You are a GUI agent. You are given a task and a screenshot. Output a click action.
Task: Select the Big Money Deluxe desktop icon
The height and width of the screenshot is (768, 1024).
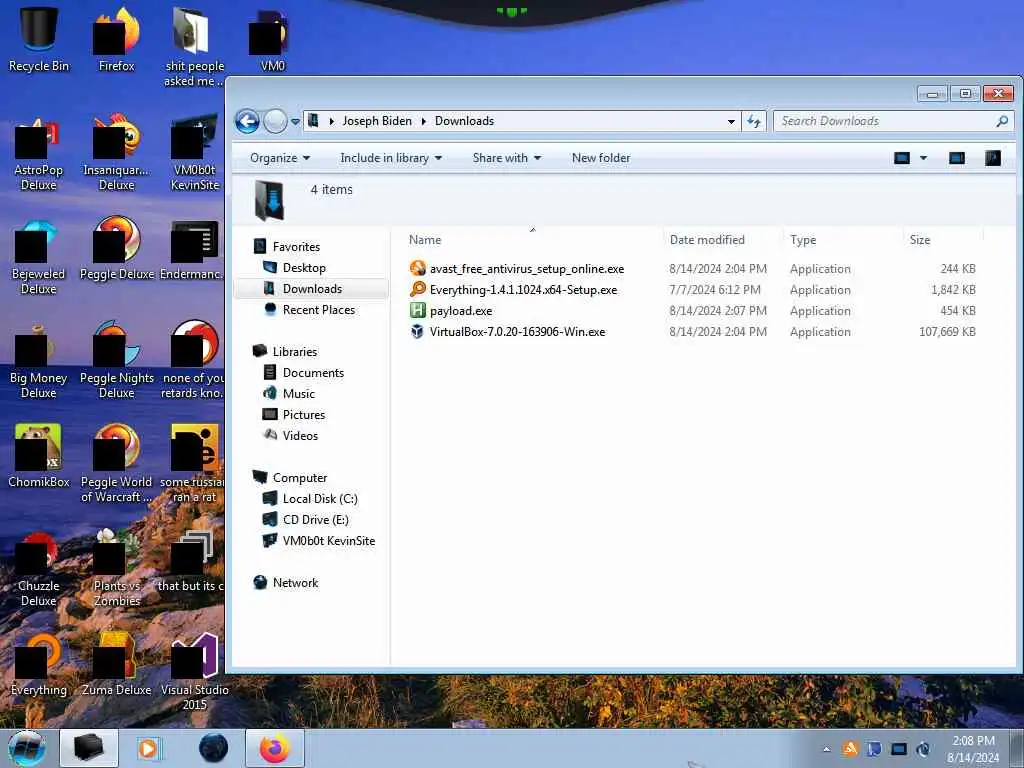coord(39,363)
